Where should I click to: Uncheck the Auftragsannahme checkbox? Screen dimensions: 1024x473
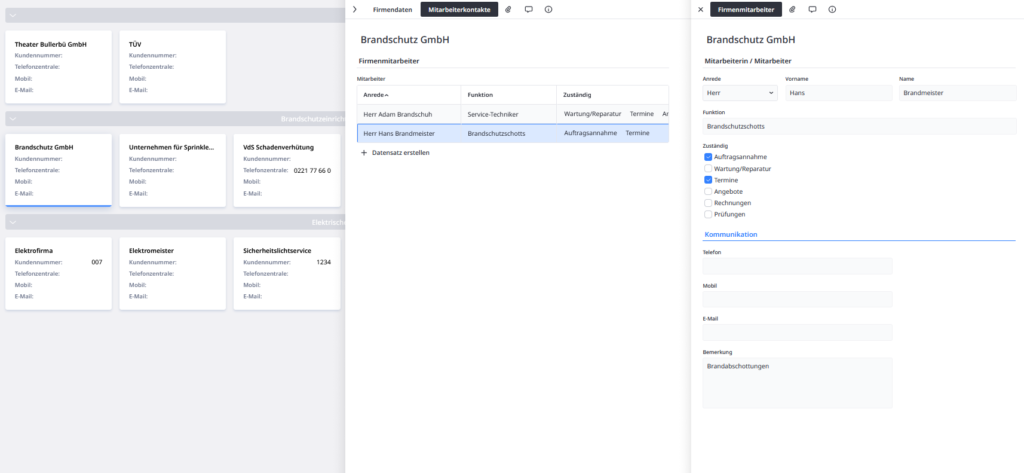tap(708, 157)
